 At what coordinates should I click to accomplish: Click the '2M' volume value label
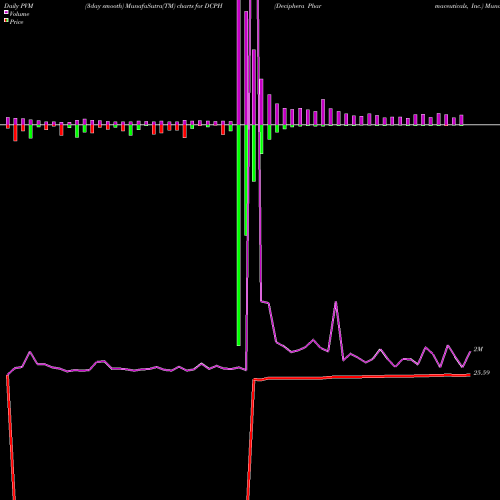(x=478, y=349)
